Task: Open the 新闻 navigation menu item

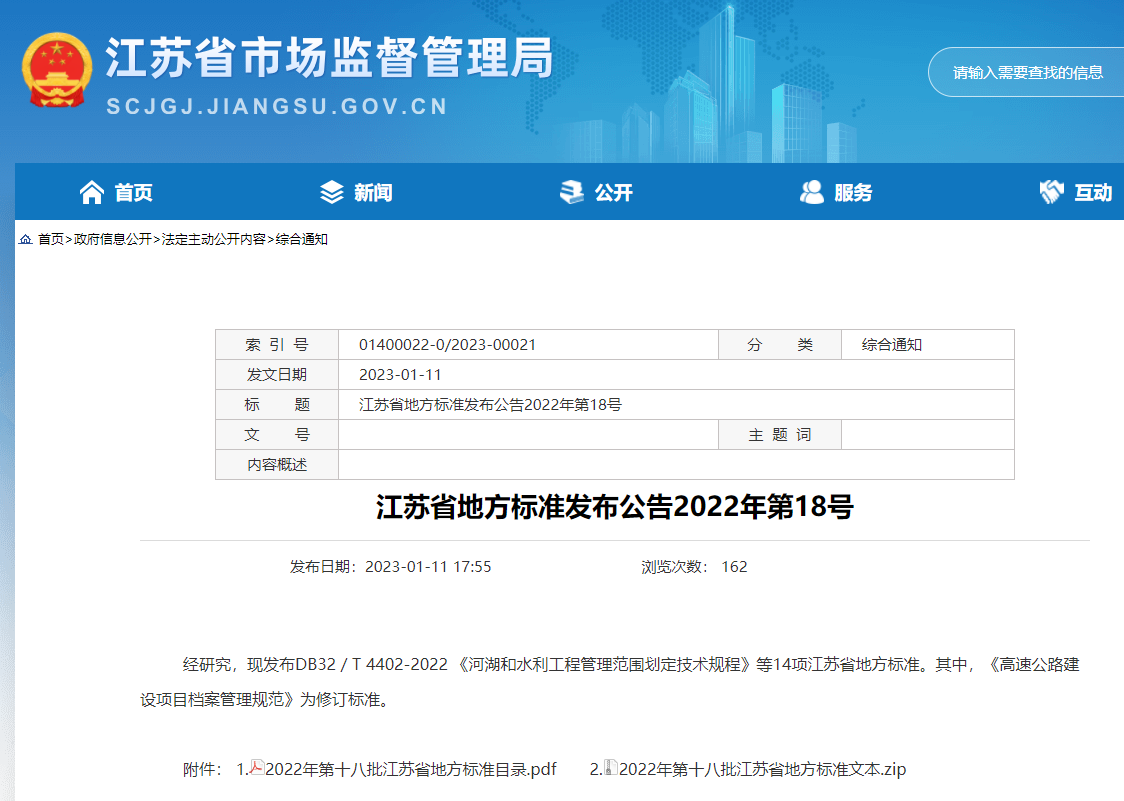Action: pyautogui.click(x=373, y=193)
